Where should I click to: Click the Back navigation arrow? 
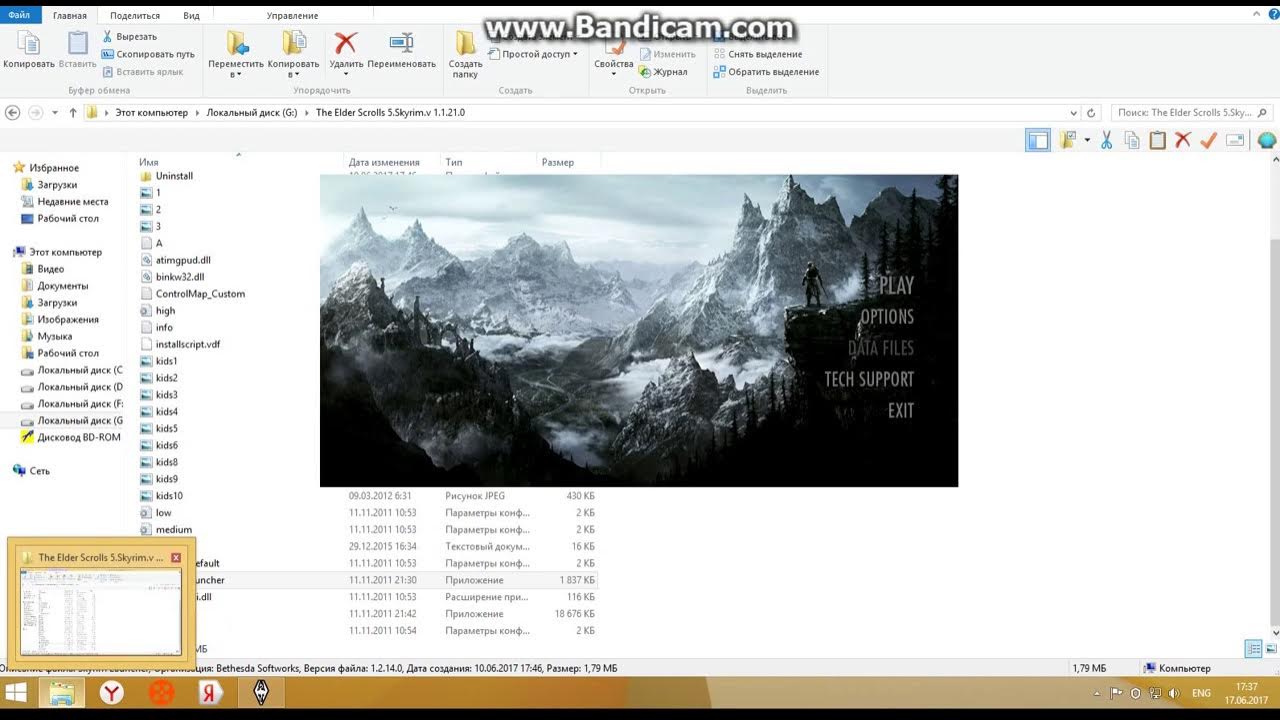coord(13,113)
